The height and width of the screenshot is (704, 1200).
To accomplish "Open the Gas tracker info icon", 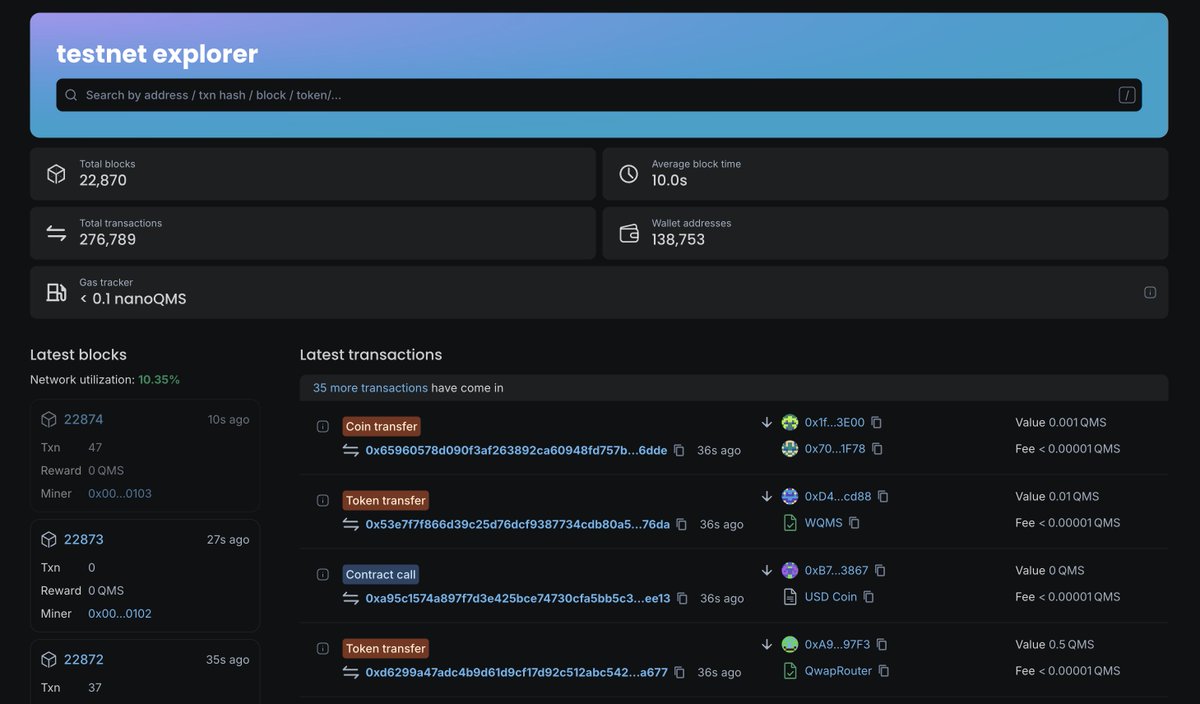I will click(1150, 292).
